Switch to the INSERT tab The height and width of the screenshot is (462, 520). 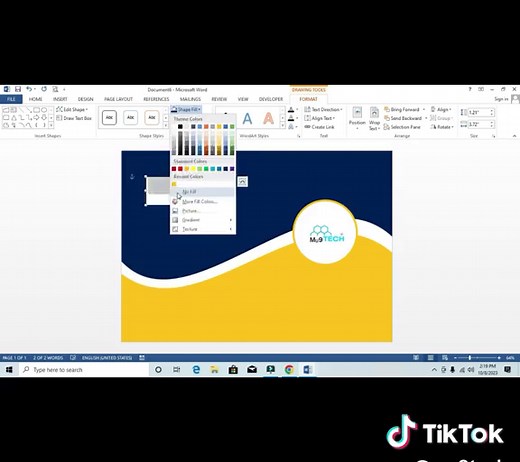point(60,99)
